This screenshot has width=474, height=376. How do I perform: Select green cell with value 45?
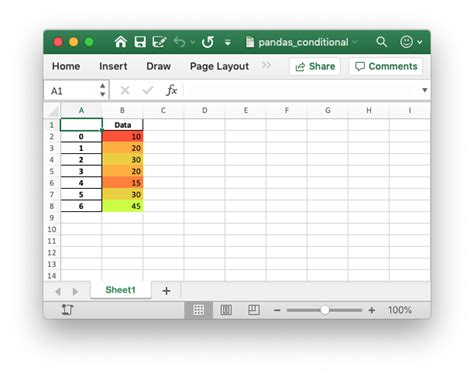122,206
